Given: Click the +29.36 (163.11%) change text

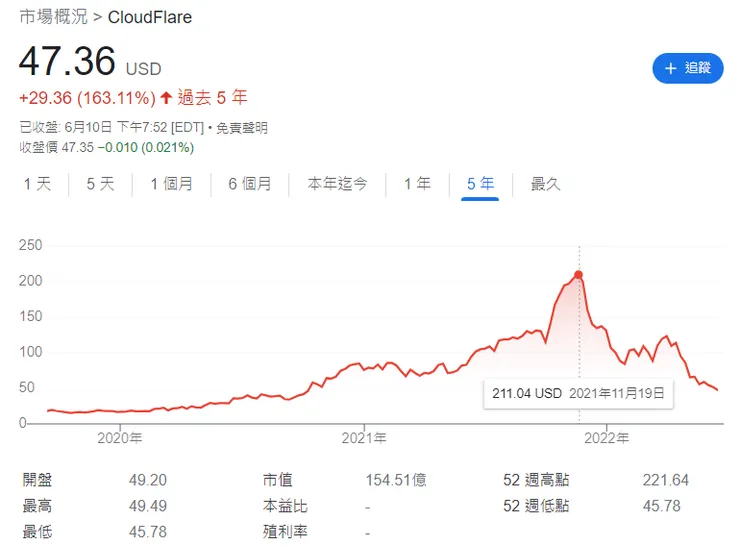Looking at the screenshot, I should [87, 98].
